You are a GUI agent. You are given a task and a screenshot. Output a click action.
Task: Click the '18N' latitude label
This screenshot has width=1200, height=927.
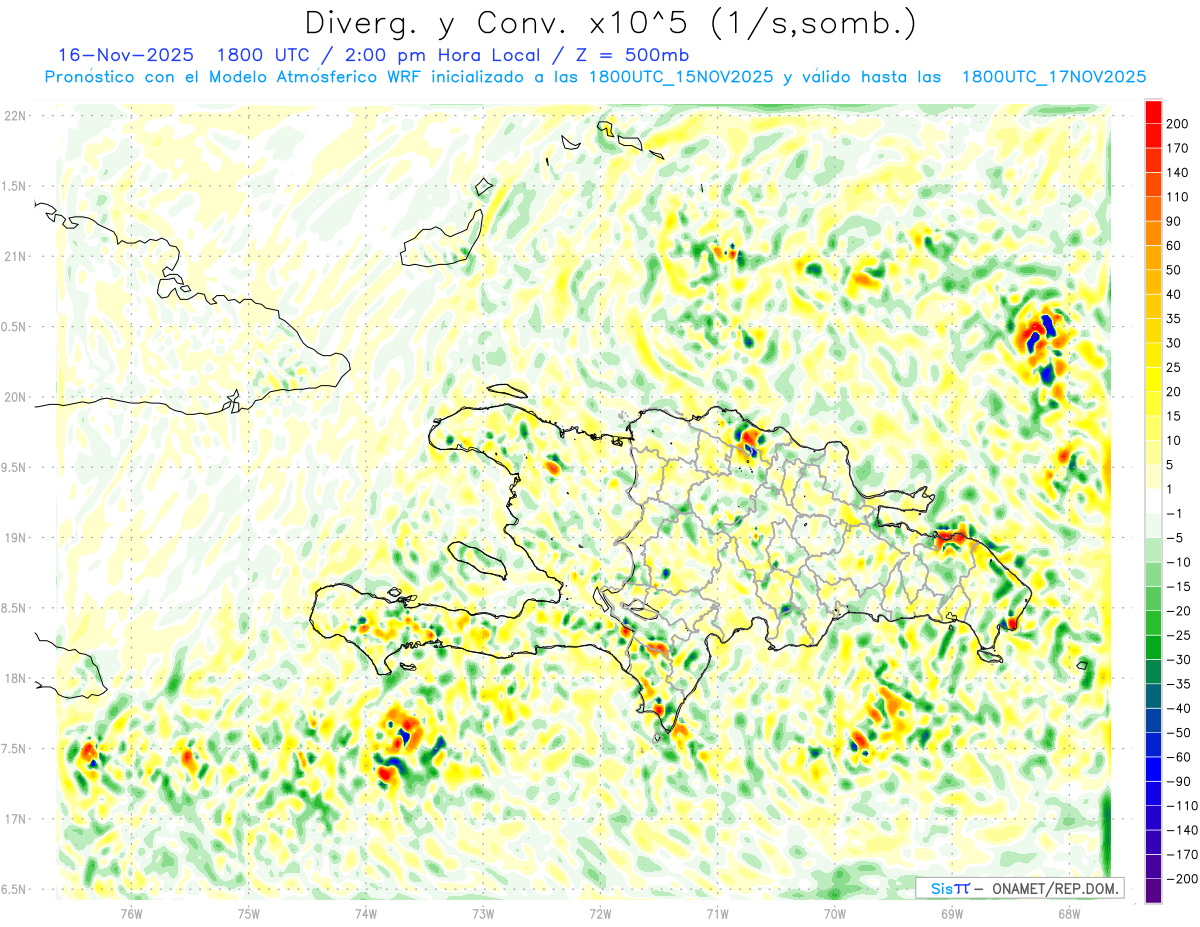pos(15,678)
